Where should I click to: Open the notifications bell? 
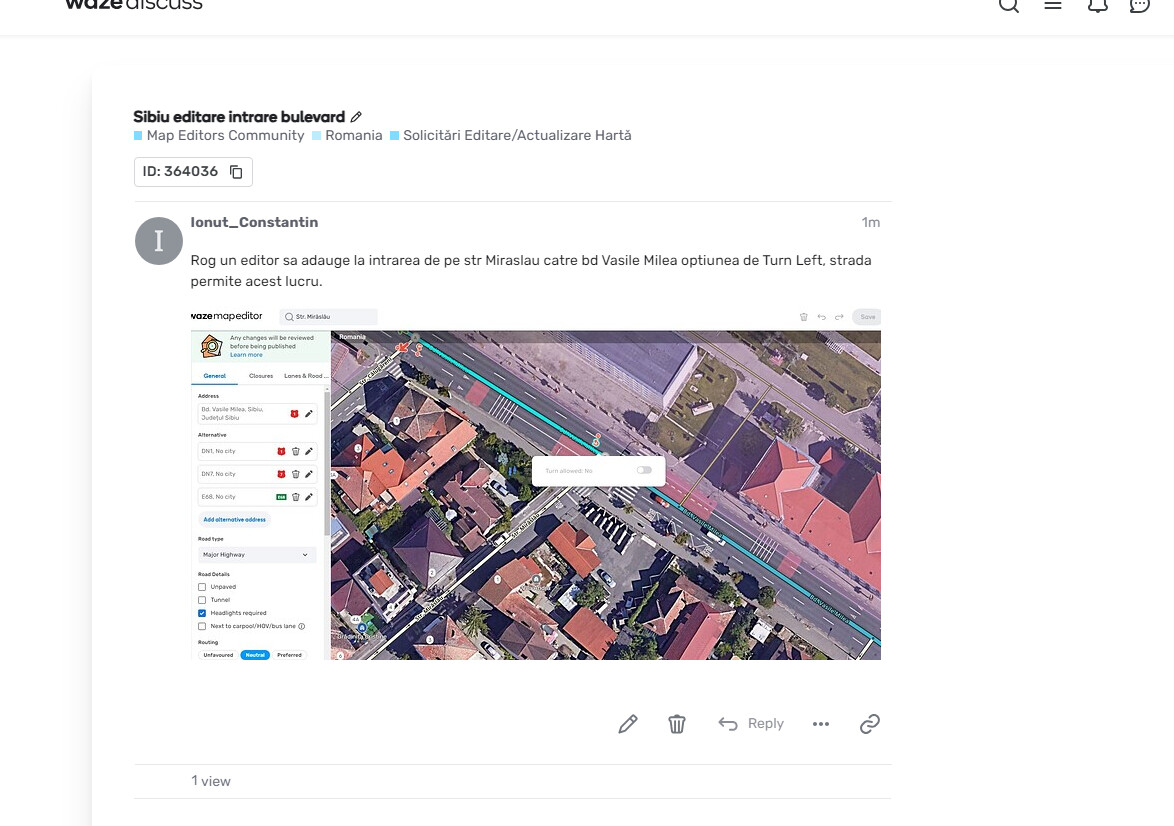(x=1097, y=5)
